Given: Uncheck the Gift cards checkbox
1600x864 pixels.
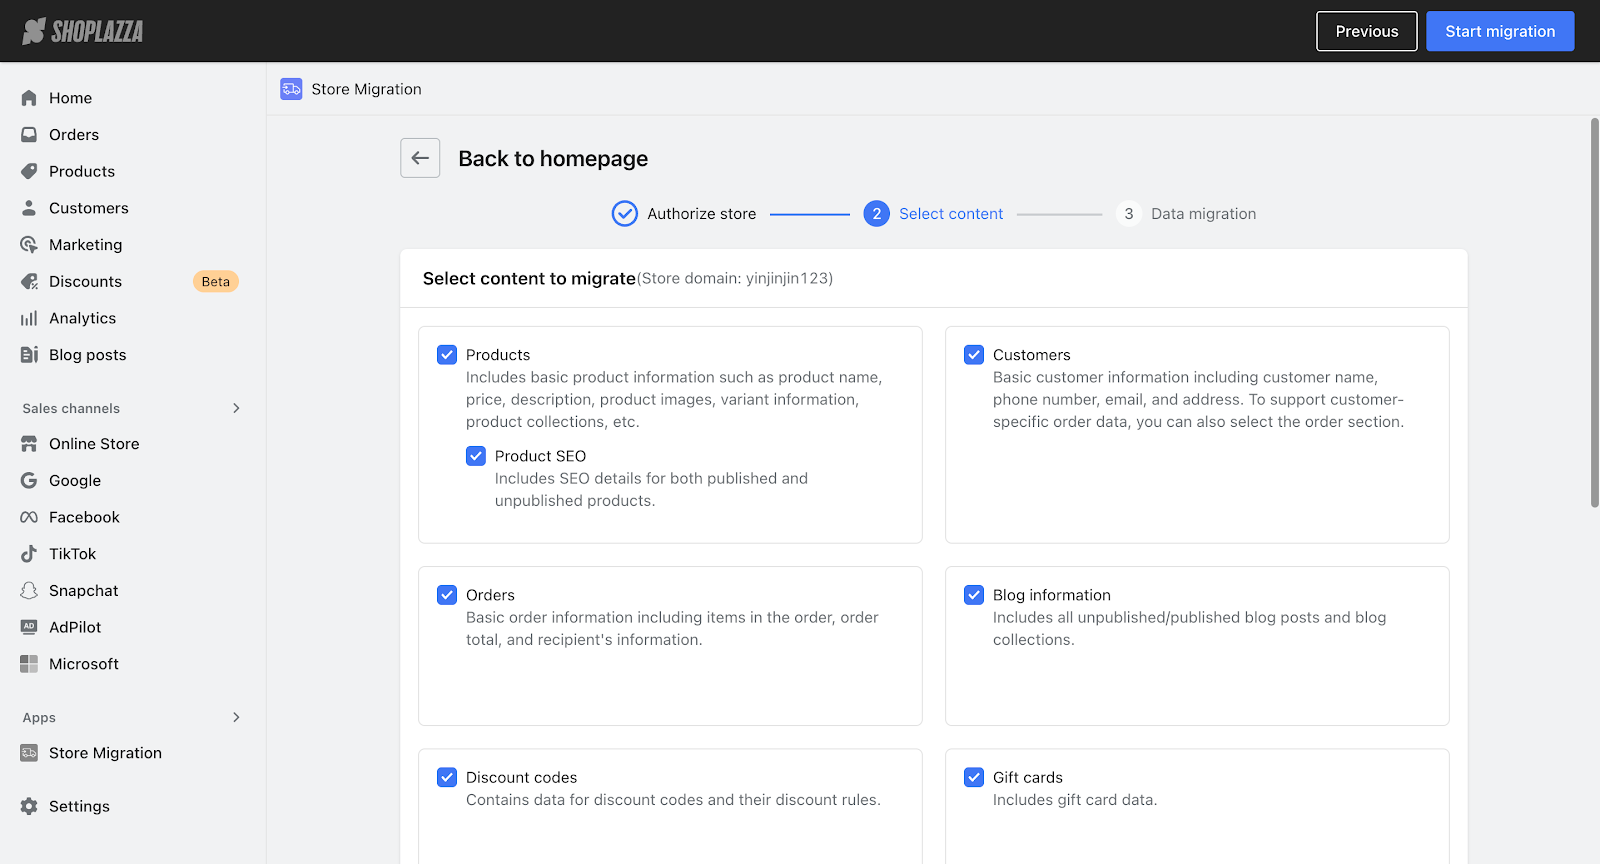Looking at the screenshot, I should (974, 777).
